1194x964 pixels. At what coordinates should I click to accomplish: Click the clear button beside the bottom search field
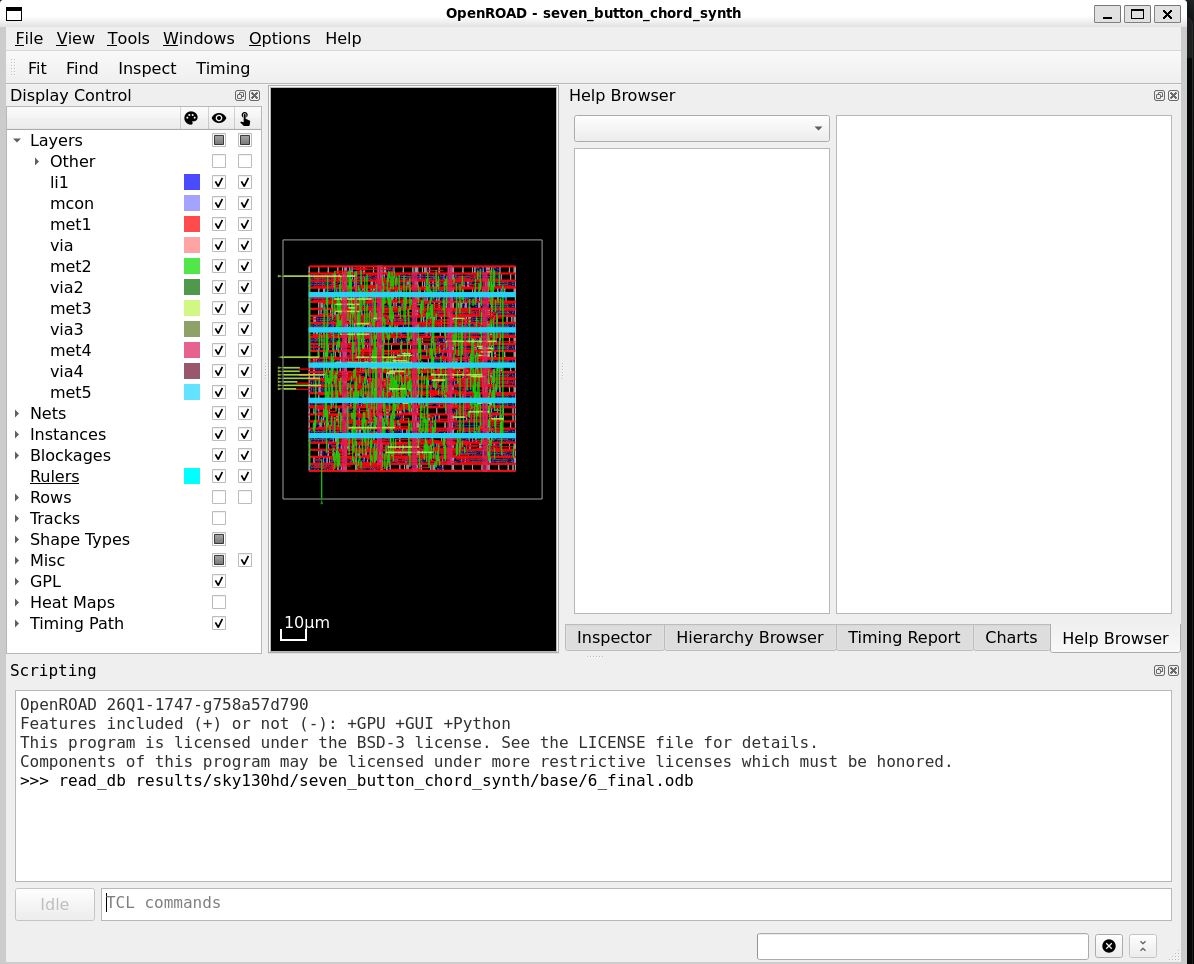1109,946
